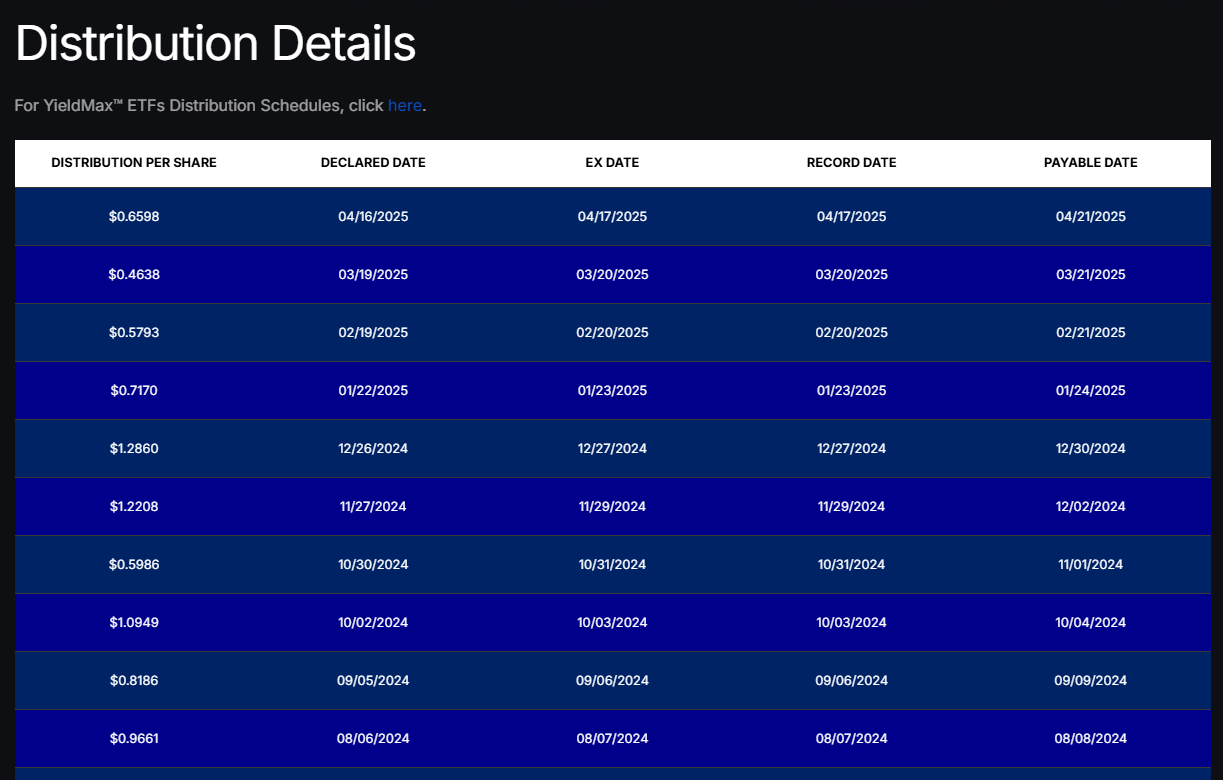Click declared date 08/06/2024
The image size is (1223, 780).
point(373,738)
